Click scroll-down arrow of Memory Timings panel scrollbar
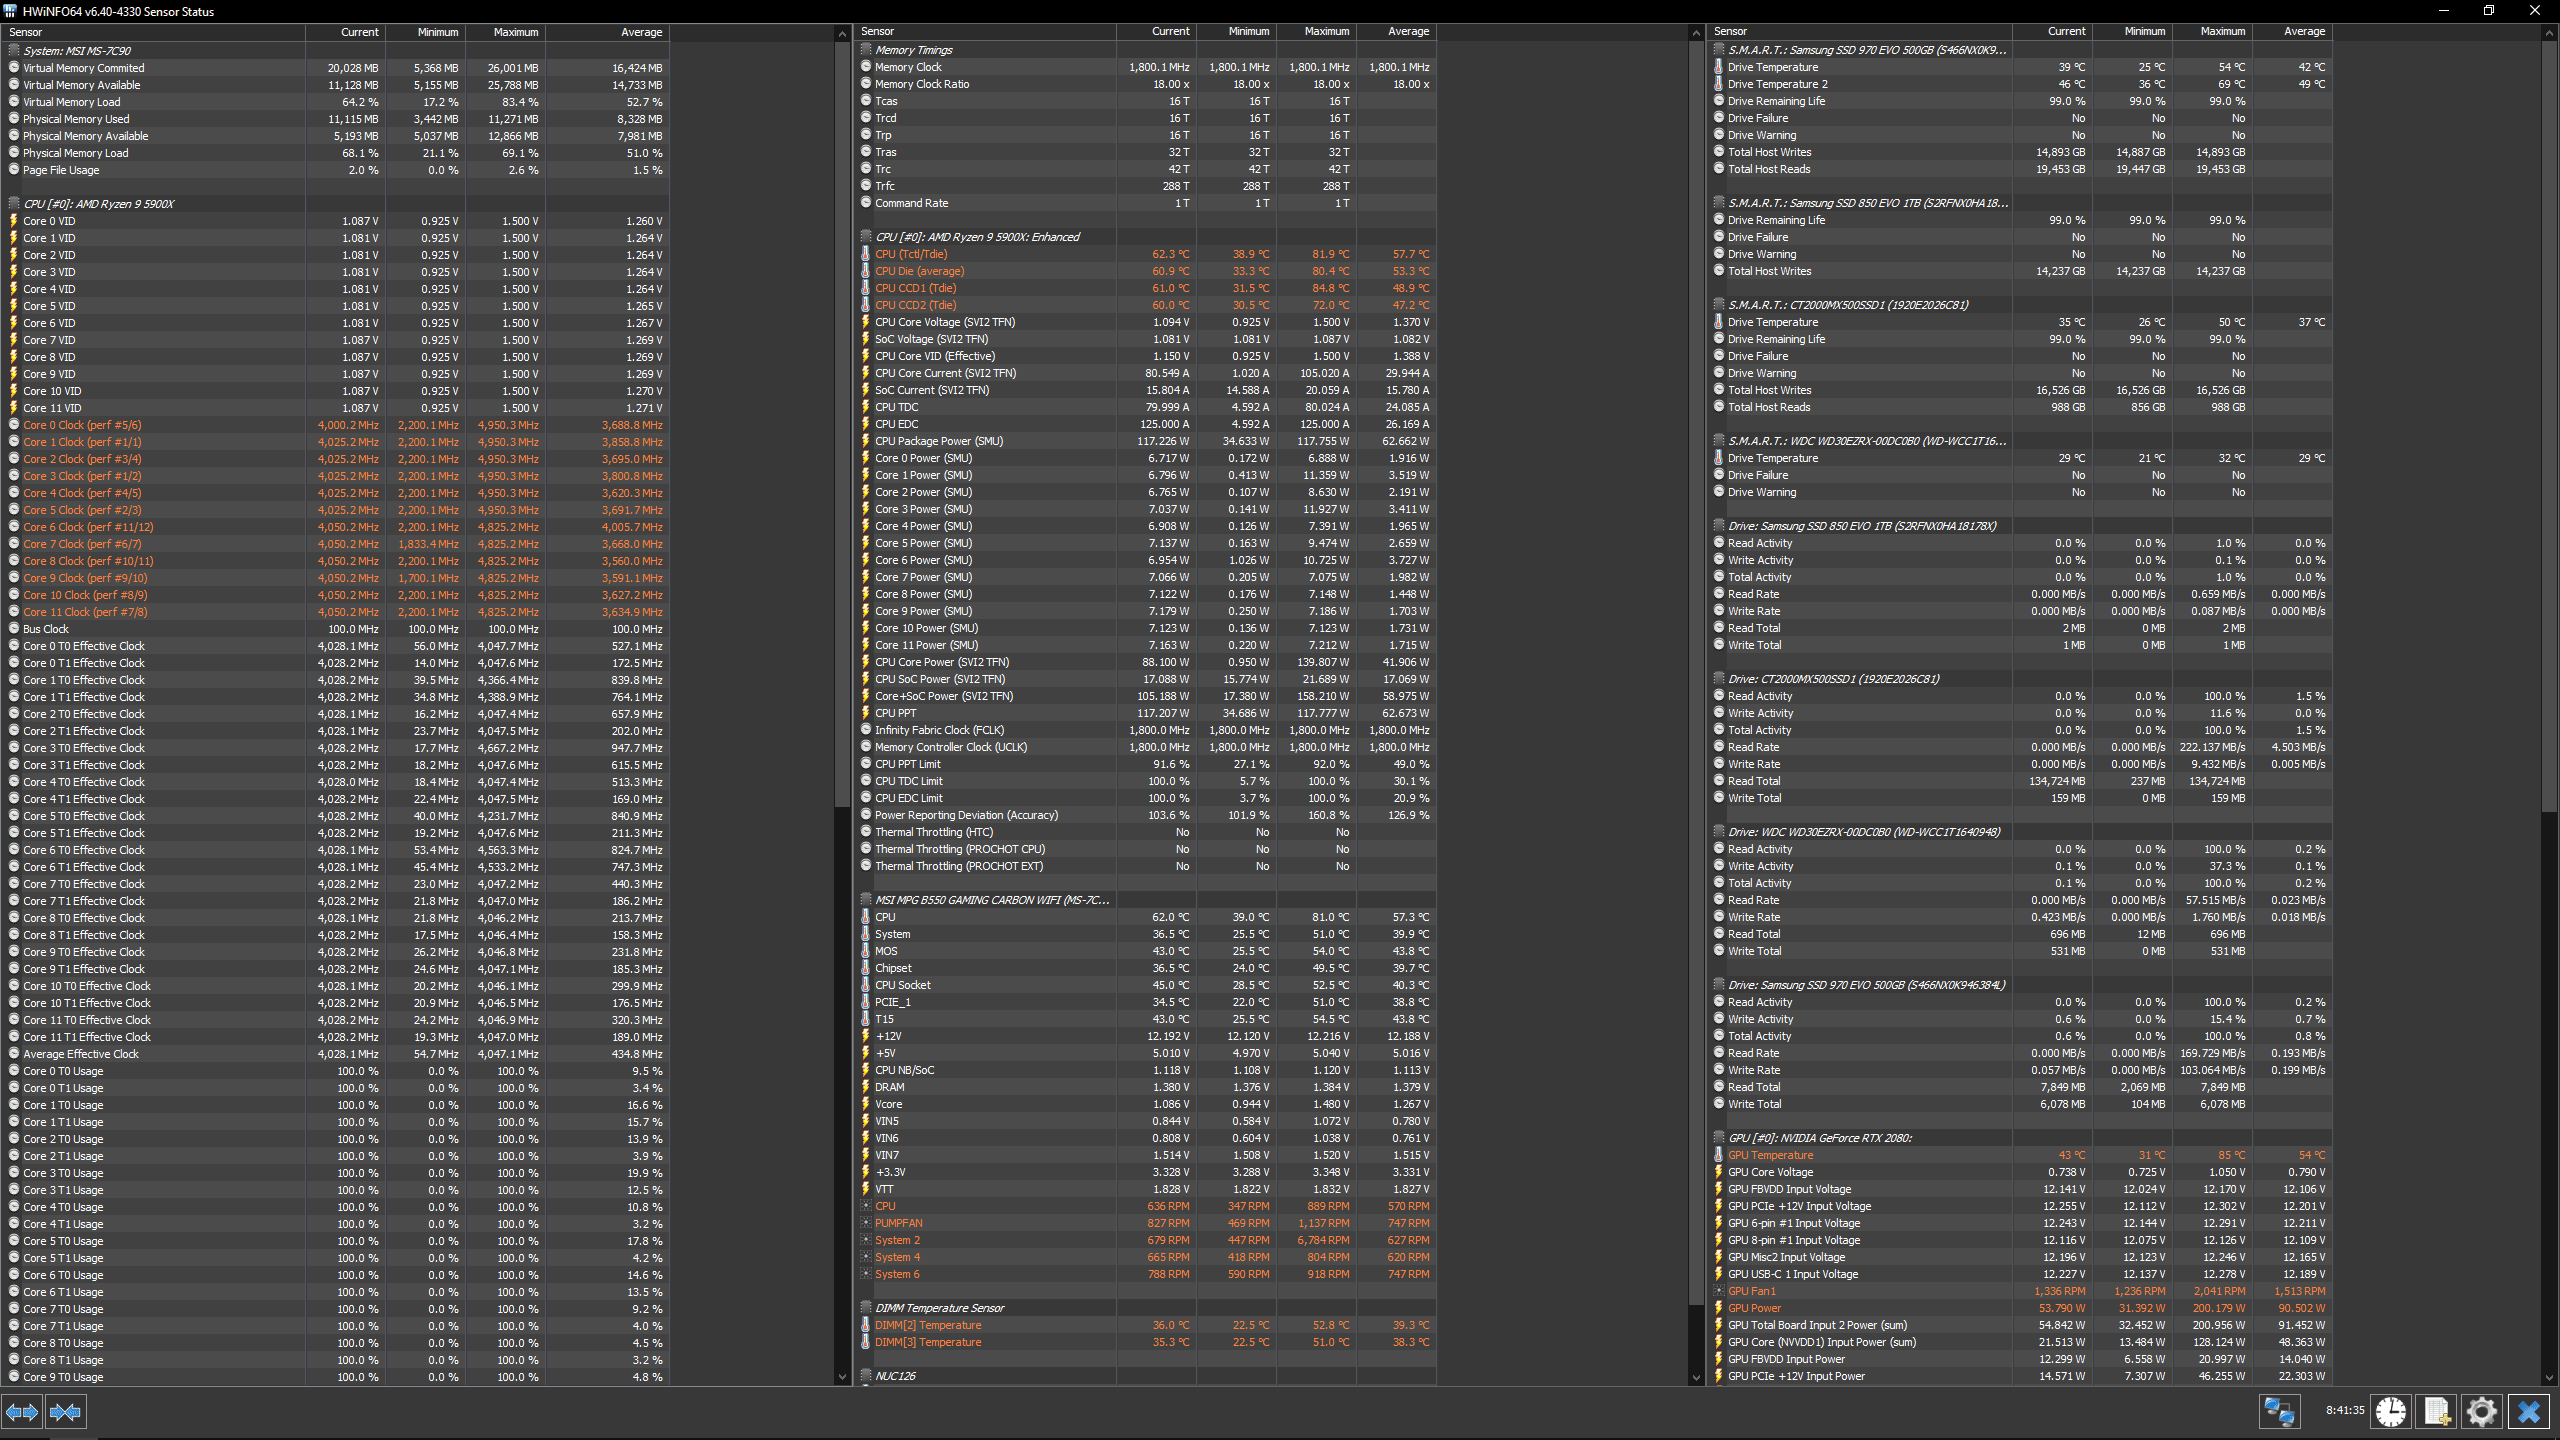Viewport: 2560px width, 1440px height. [1696, 1377]
